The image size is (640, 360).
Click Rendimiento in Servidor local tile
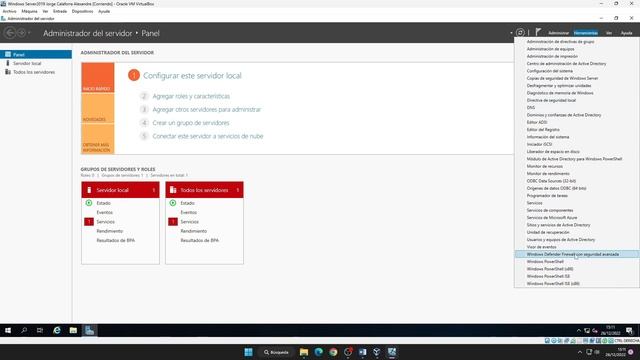109,231
